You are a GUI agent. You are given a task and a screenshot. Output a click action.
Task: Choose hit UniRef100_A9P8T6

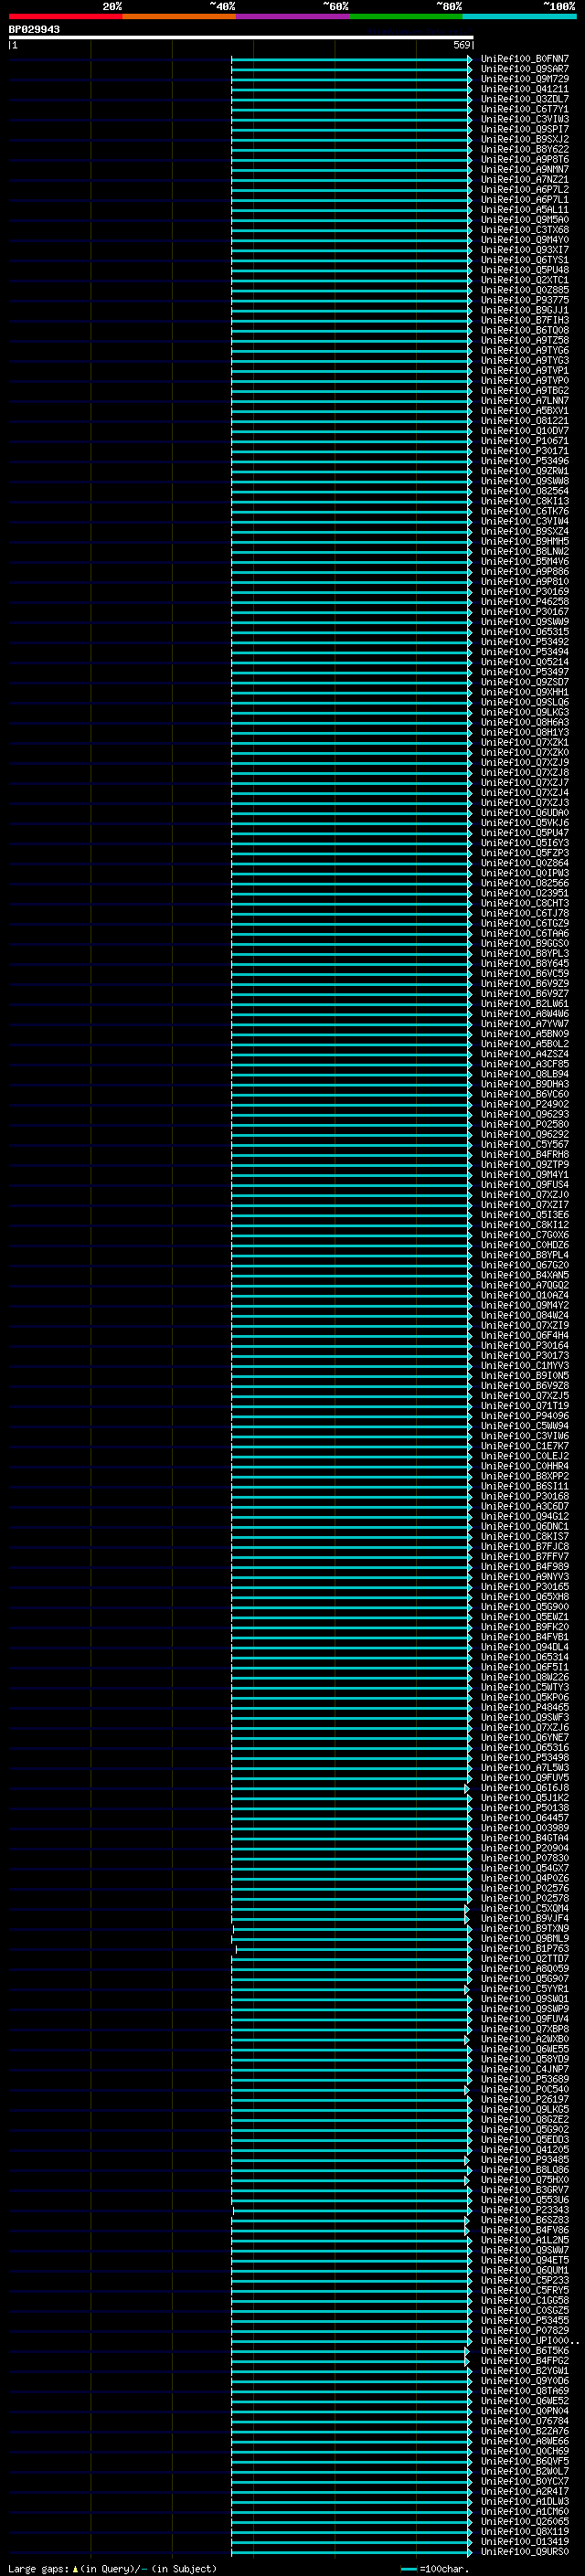(524, 159)
